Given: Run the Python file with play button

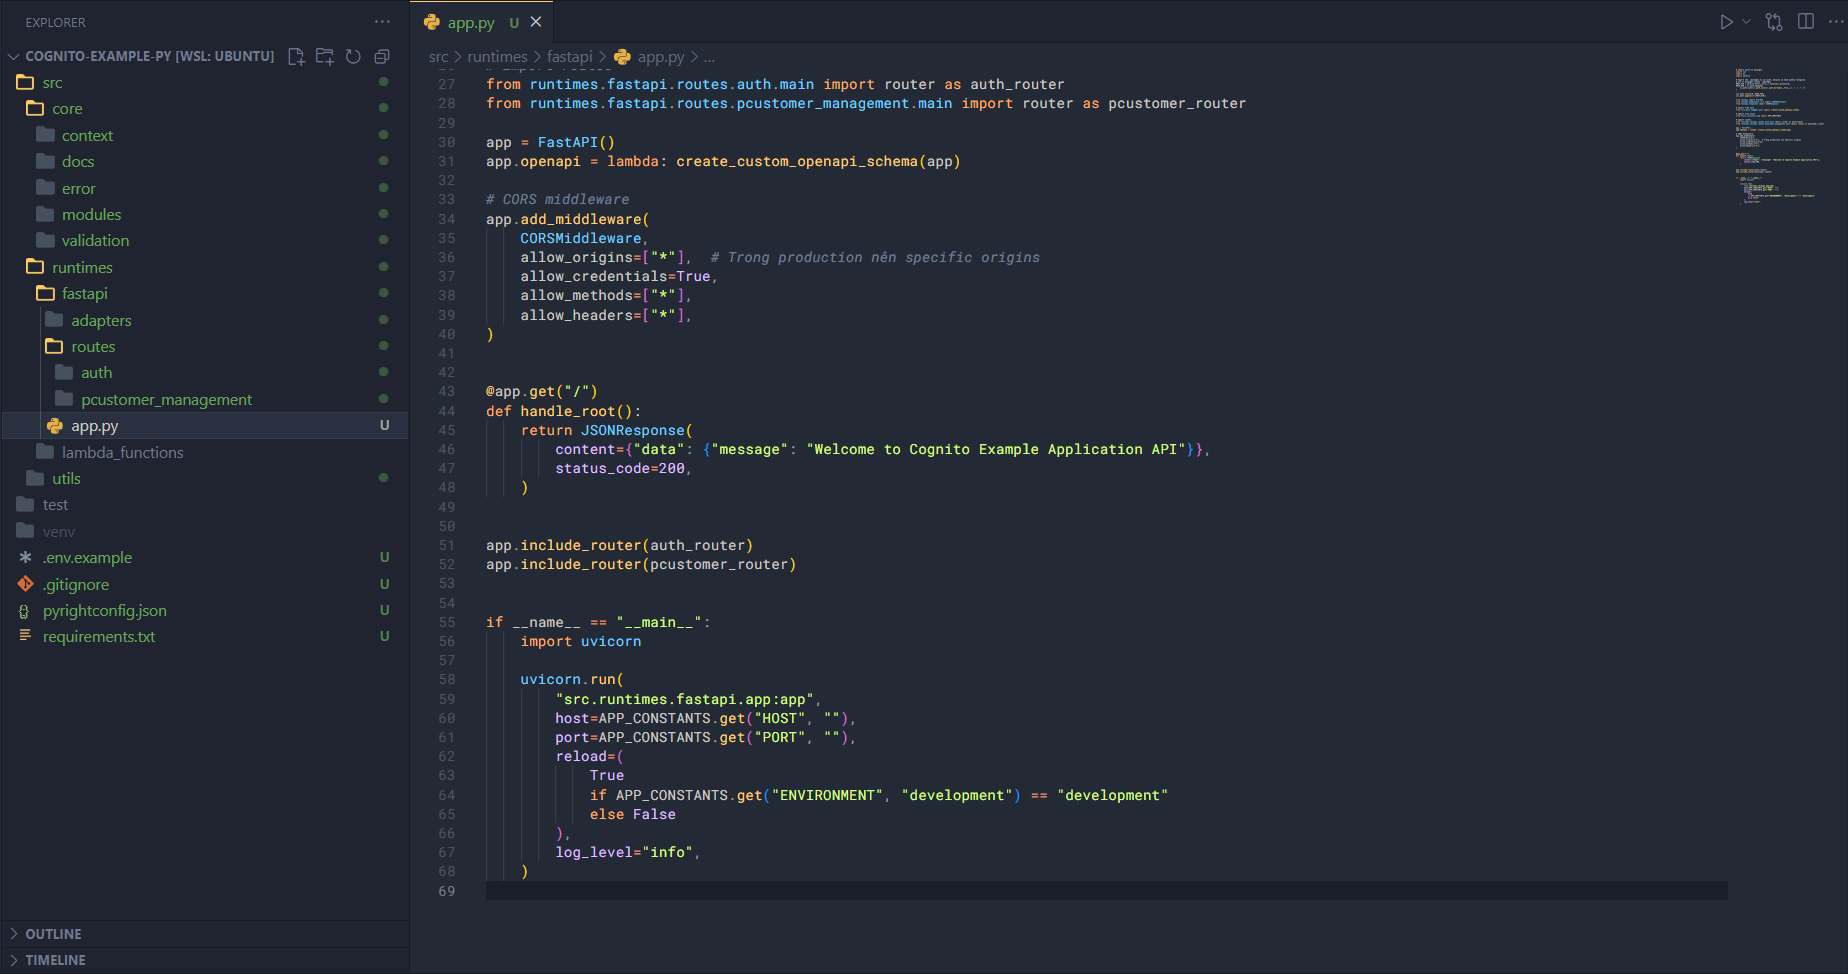Looking at the screenshot, I should (x=1726, y=22).
